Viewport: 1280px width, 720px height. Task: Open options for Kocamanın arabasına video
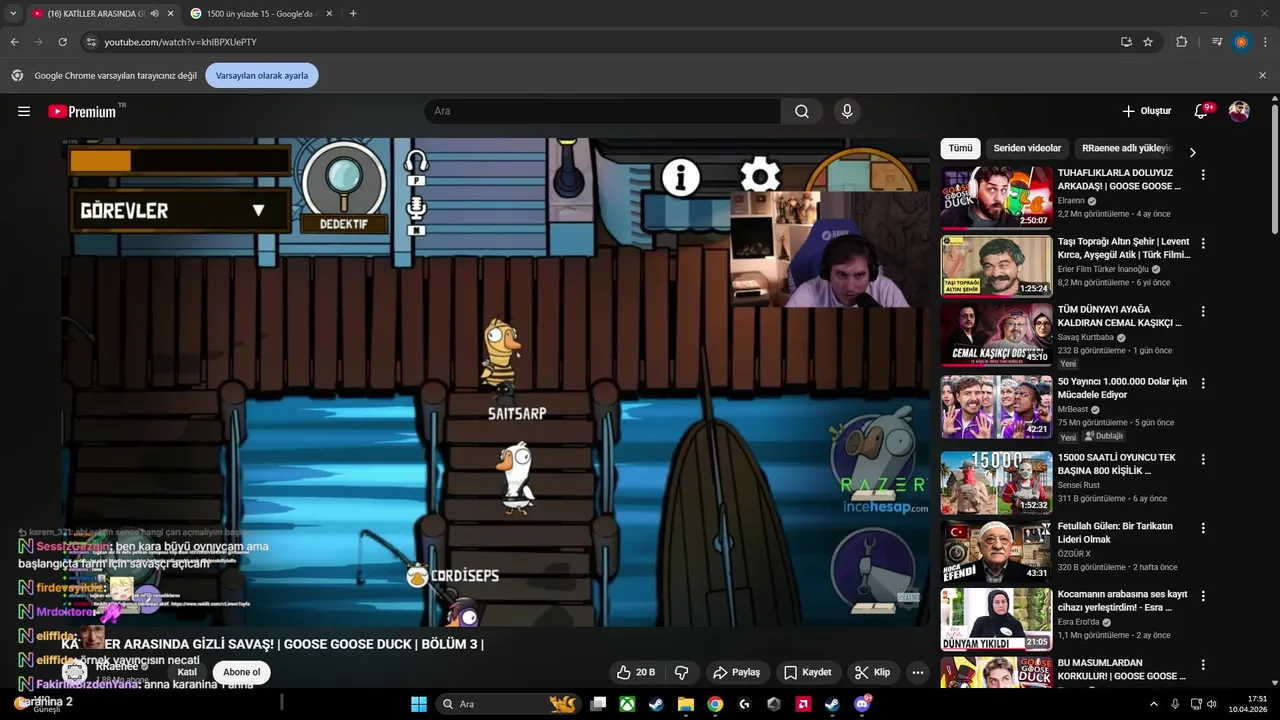click(x=1203, y=595)
